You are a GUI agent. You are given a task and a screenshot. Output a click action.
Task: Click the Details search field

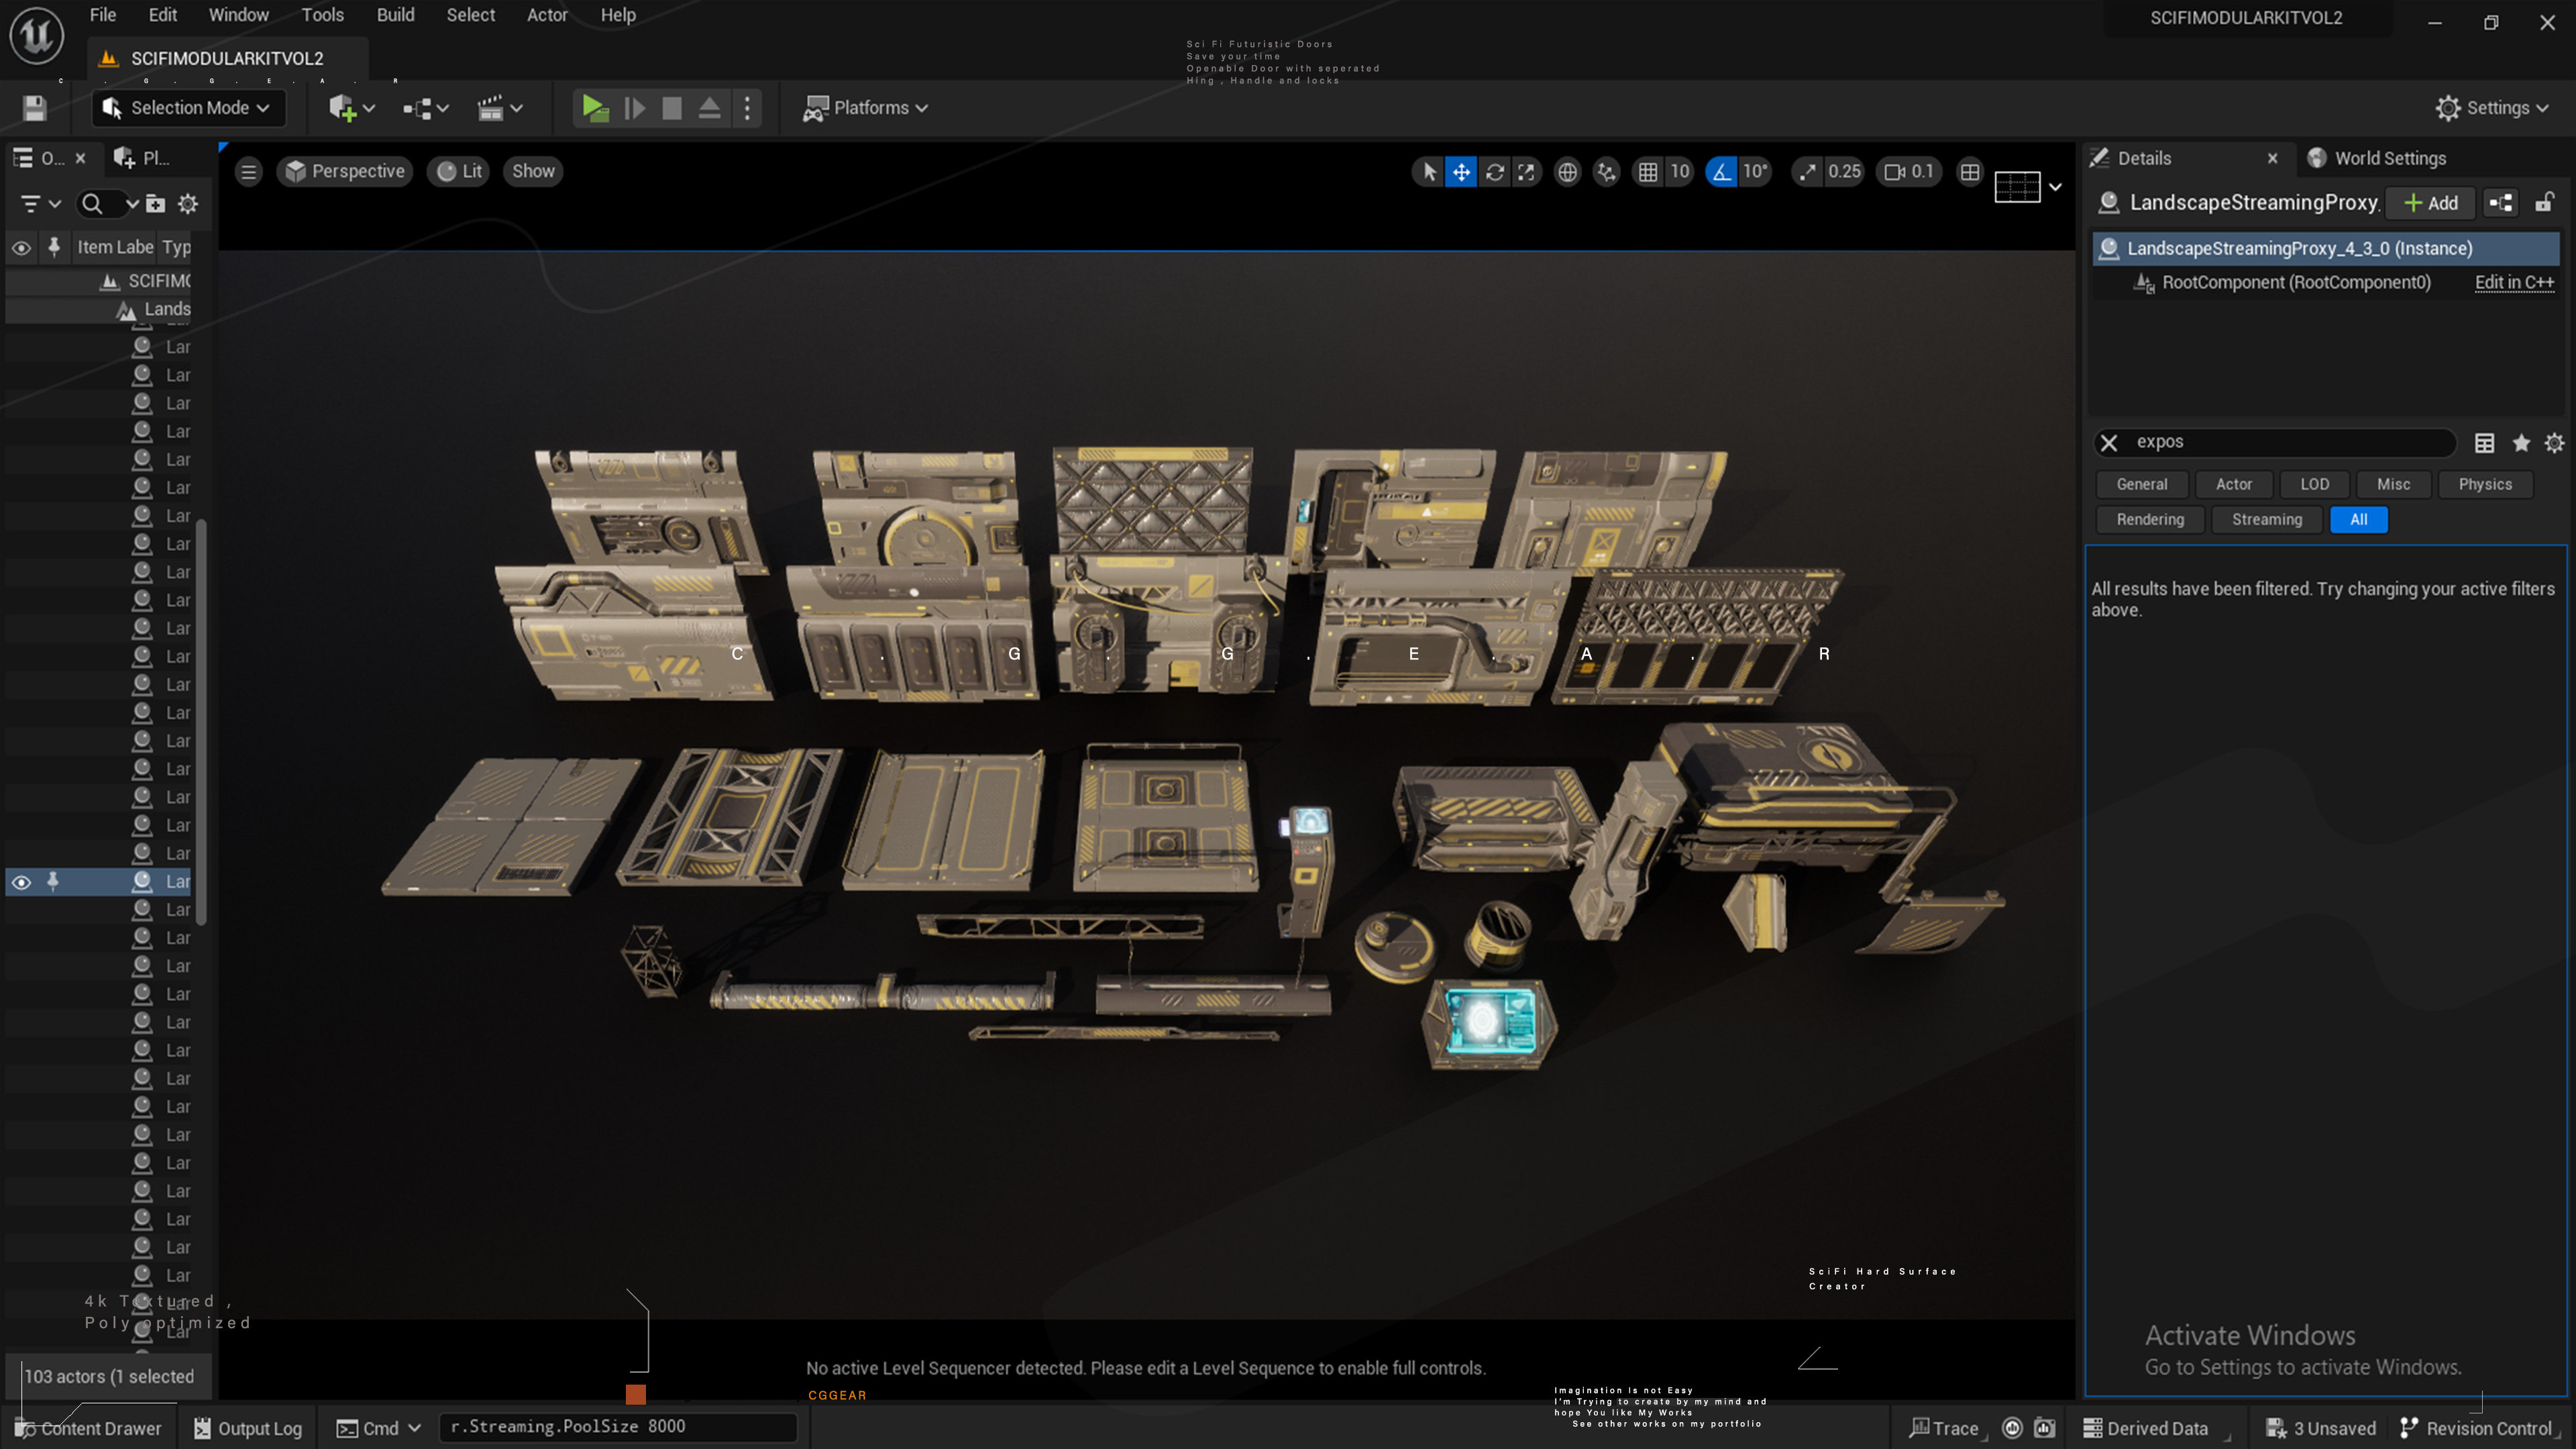point(2290,442)
